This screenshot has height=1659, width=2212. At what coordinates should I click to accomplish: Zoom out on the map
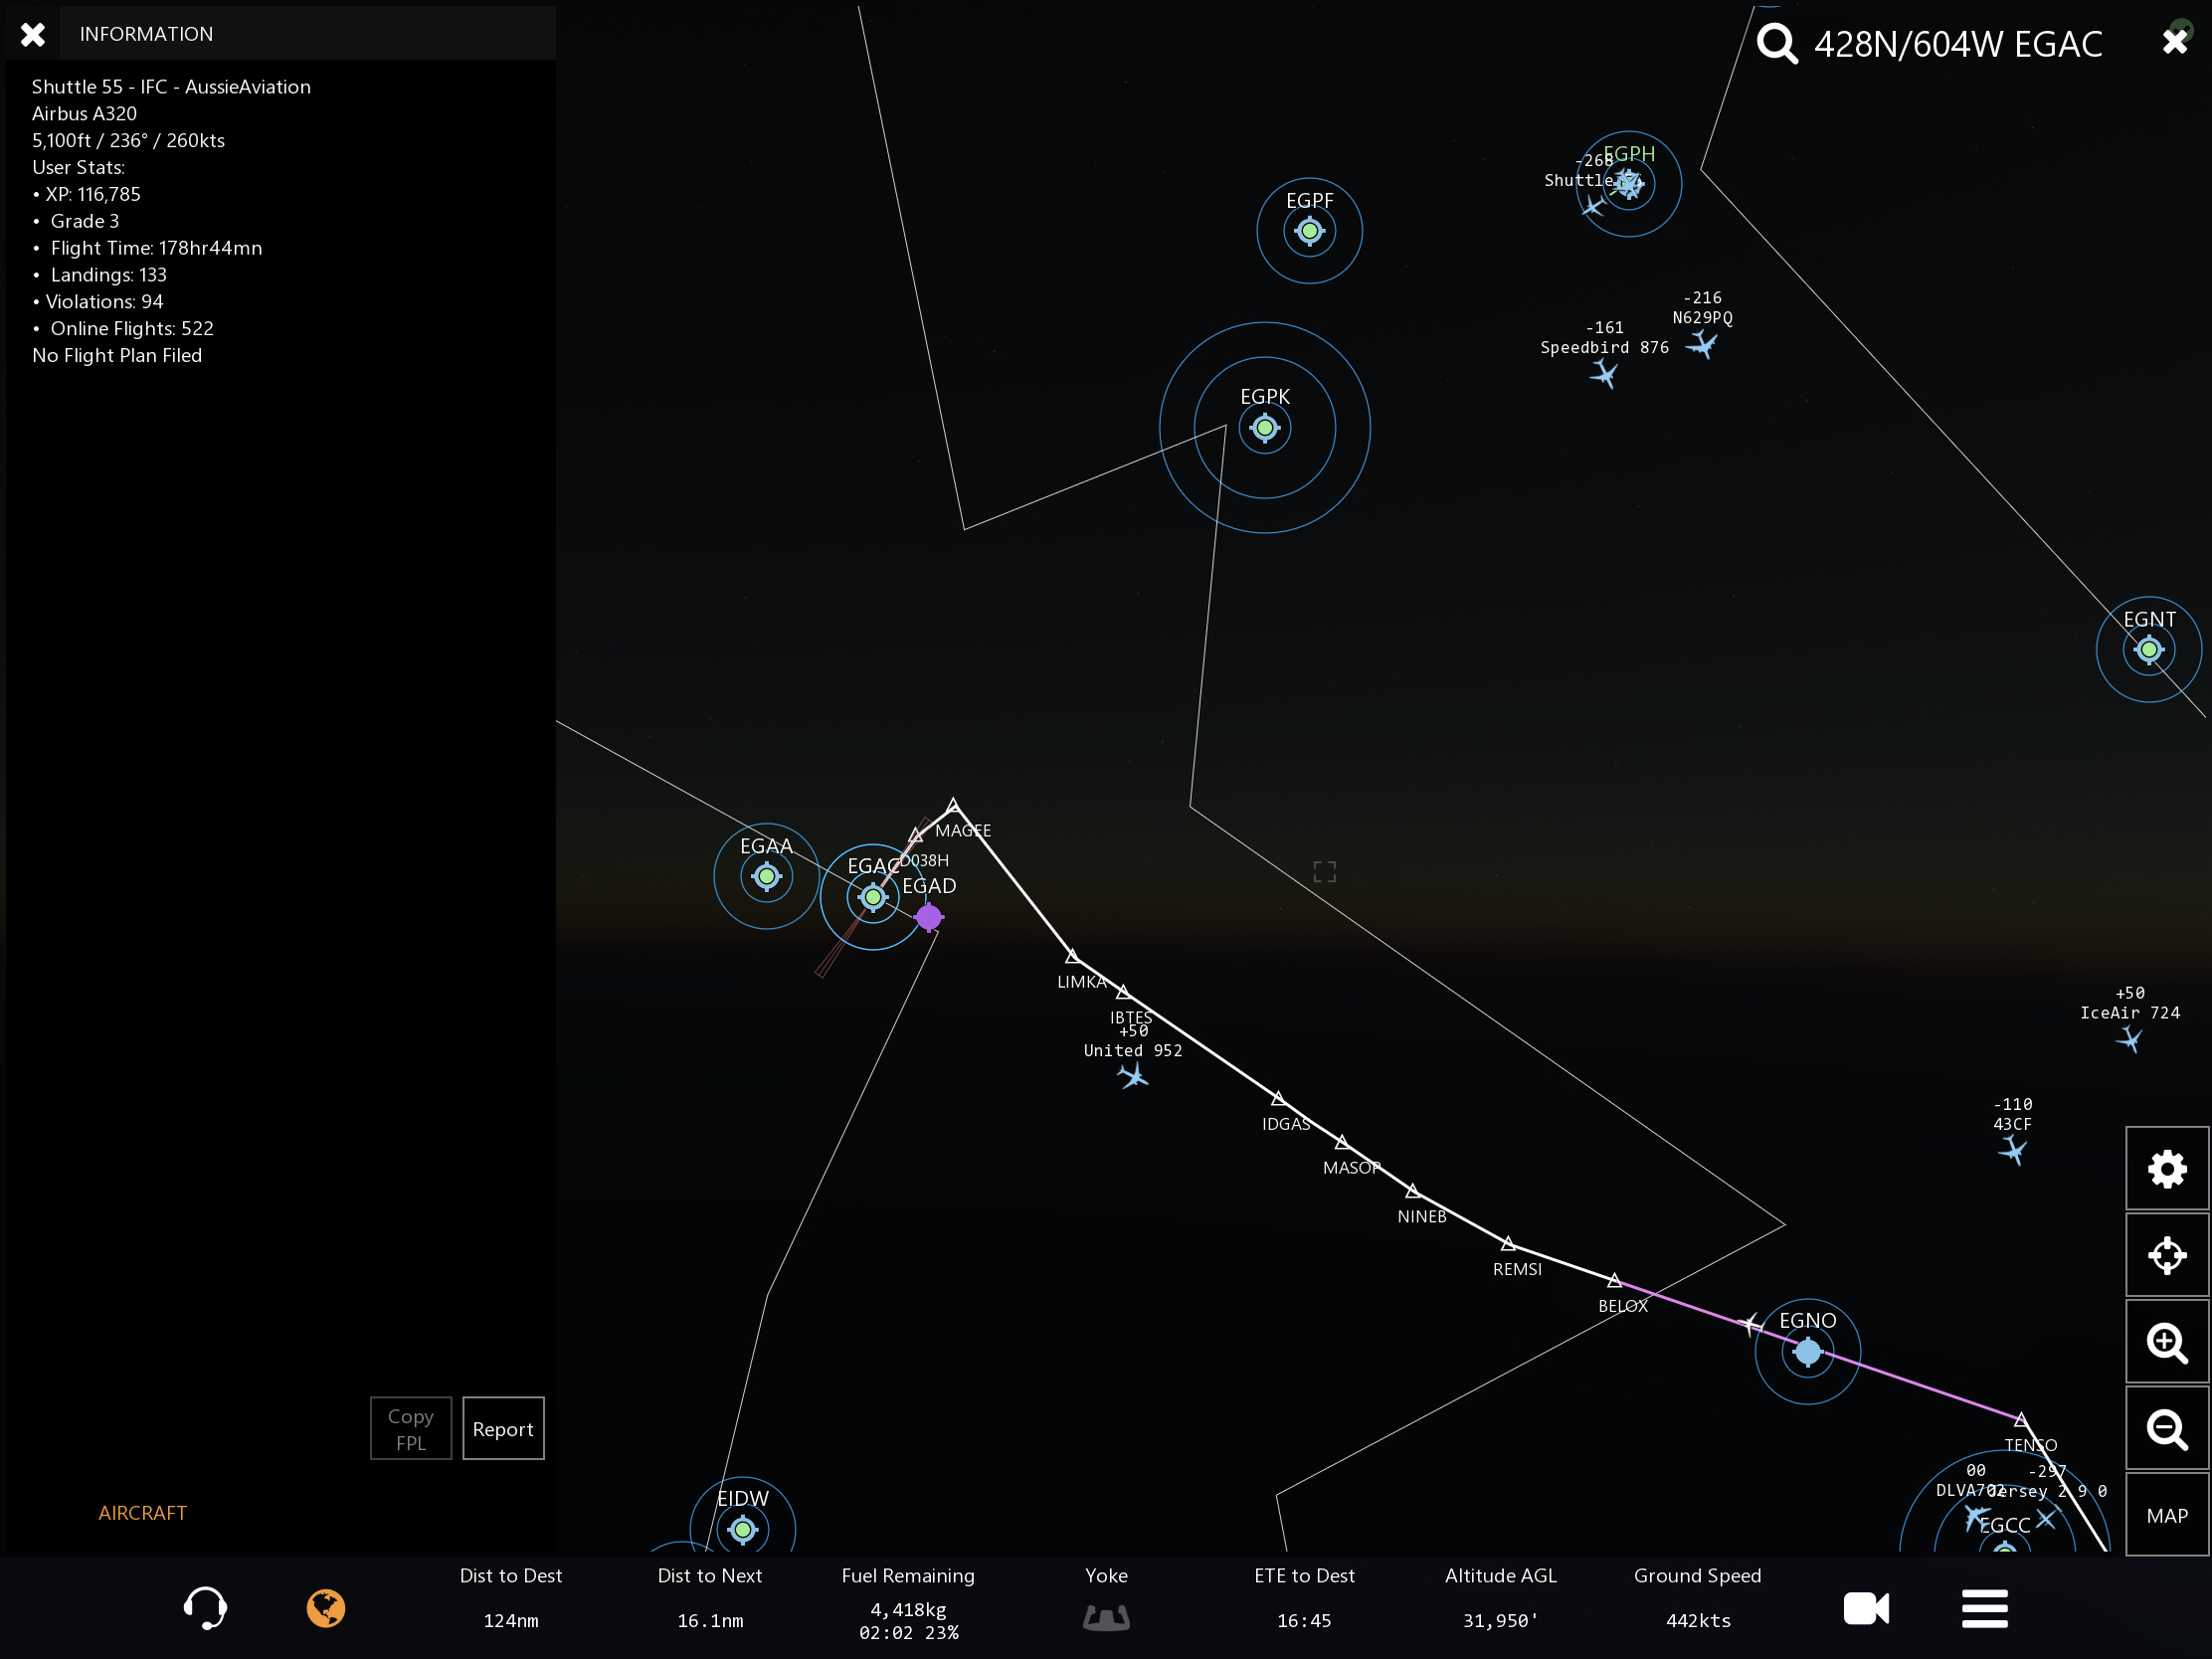click(2166, 1429)
